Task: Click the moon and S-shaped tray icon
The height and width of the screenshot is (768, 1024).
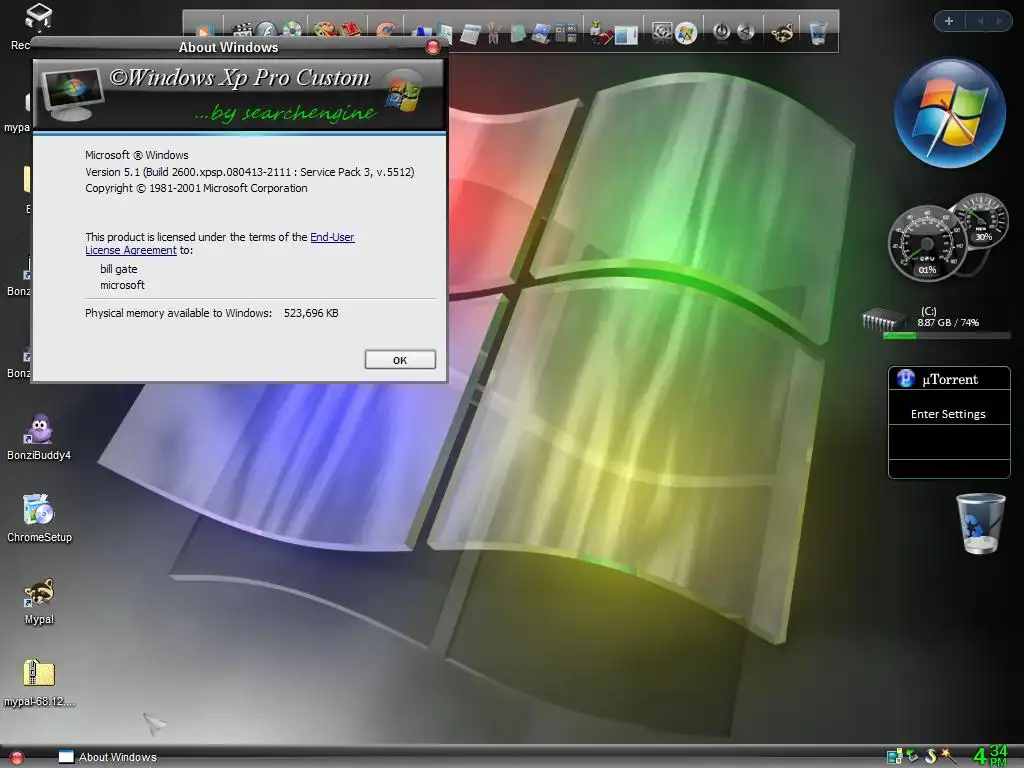Action: coord(931,756)
